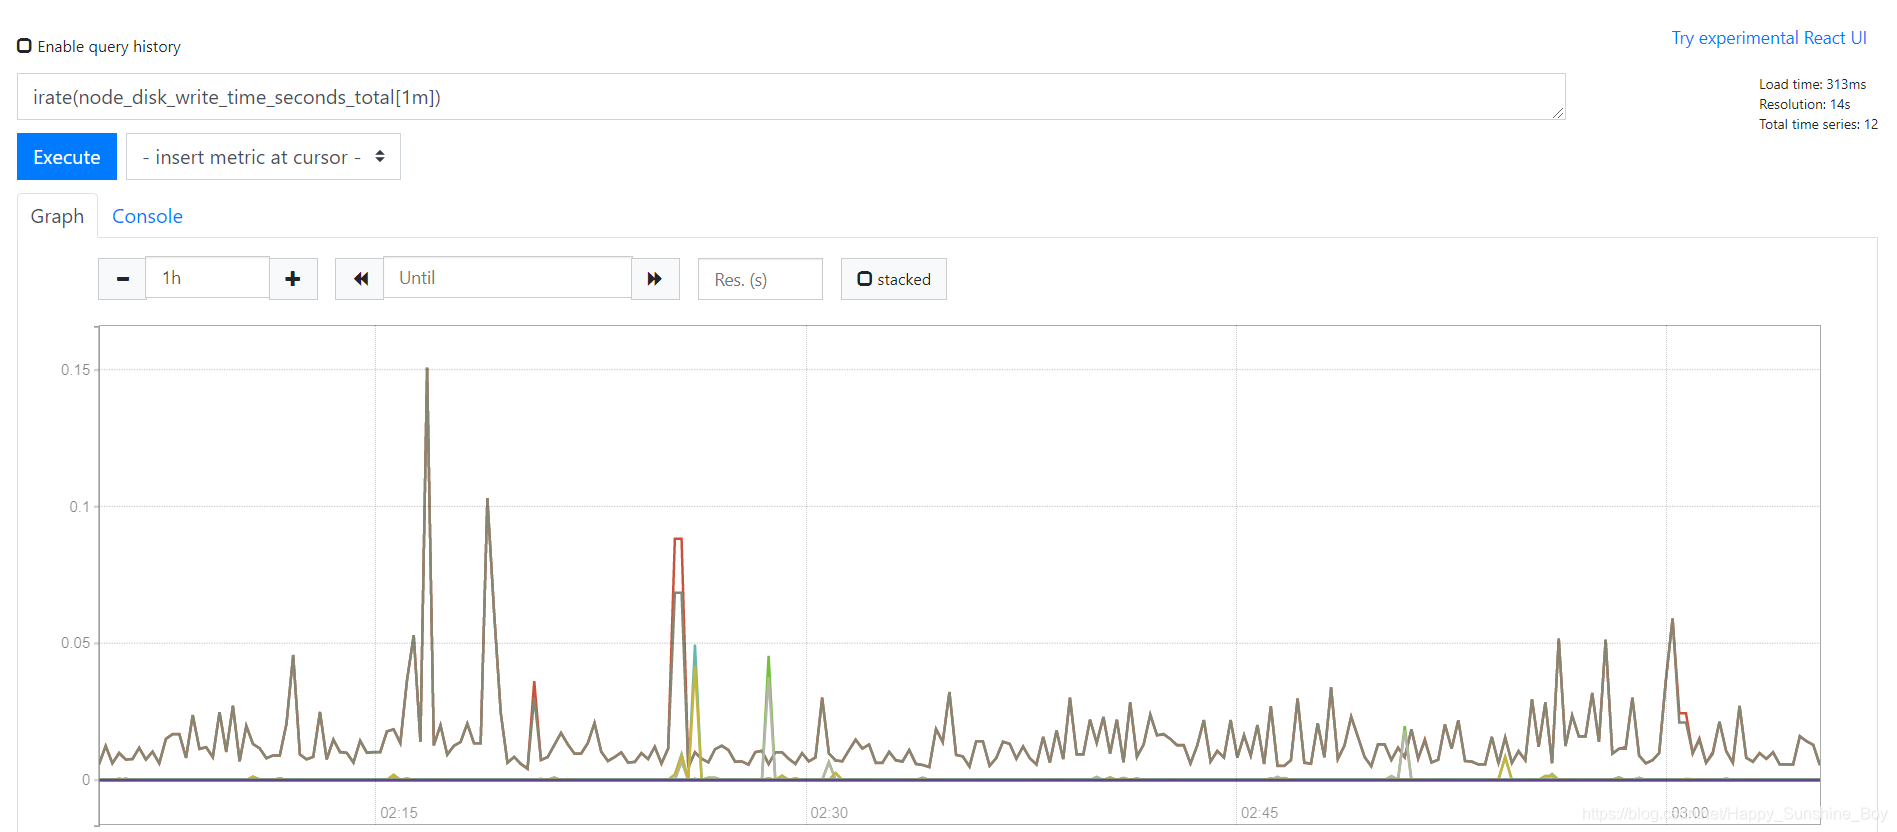The width and height of the screenshot is (1897, 832).
Task: Open the Try experimental React UI link
Action: (x=1769, y=38)
